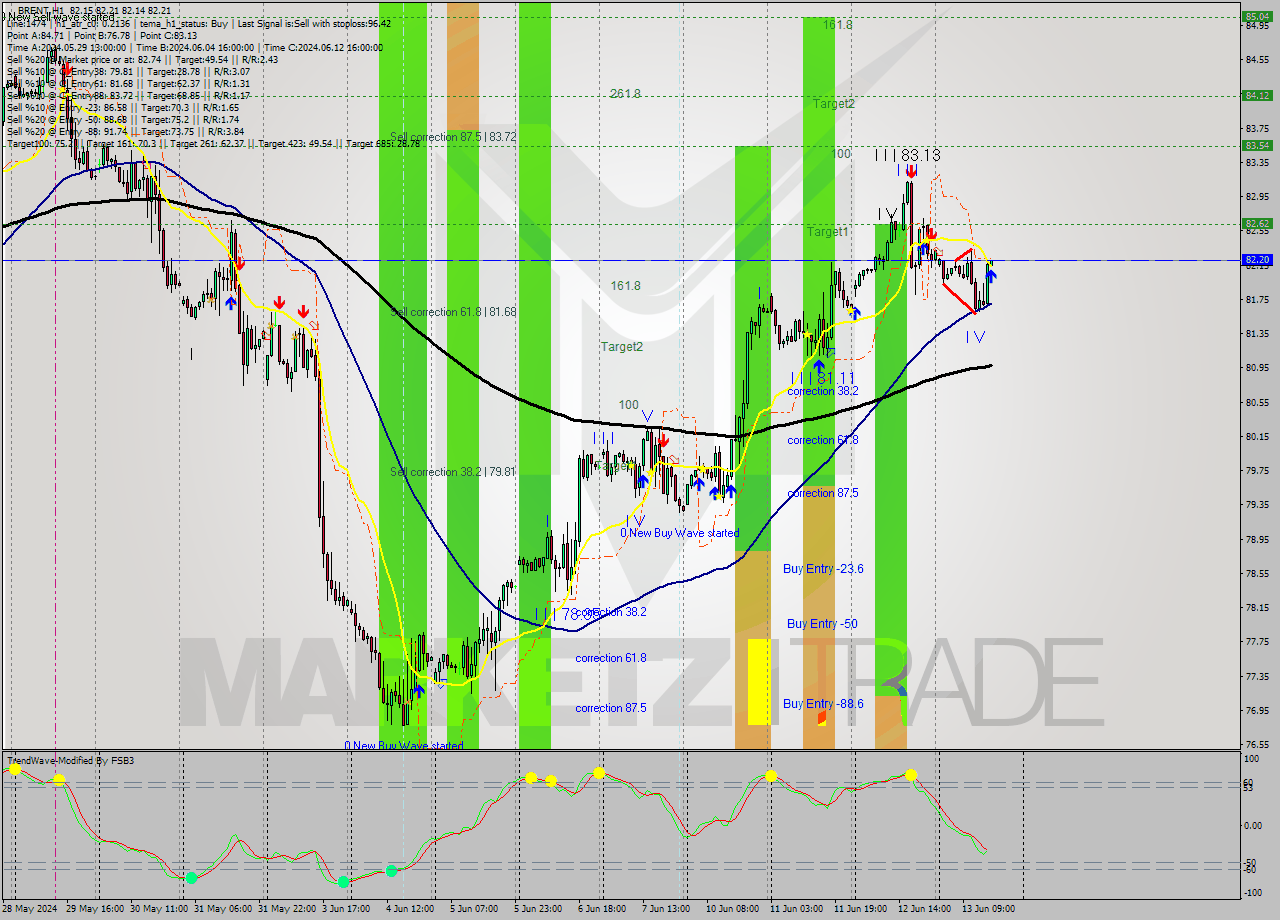Screen dimensions: 1280x920
Task: Click the 76.55 price scale value
Action: click(1258, 744)
